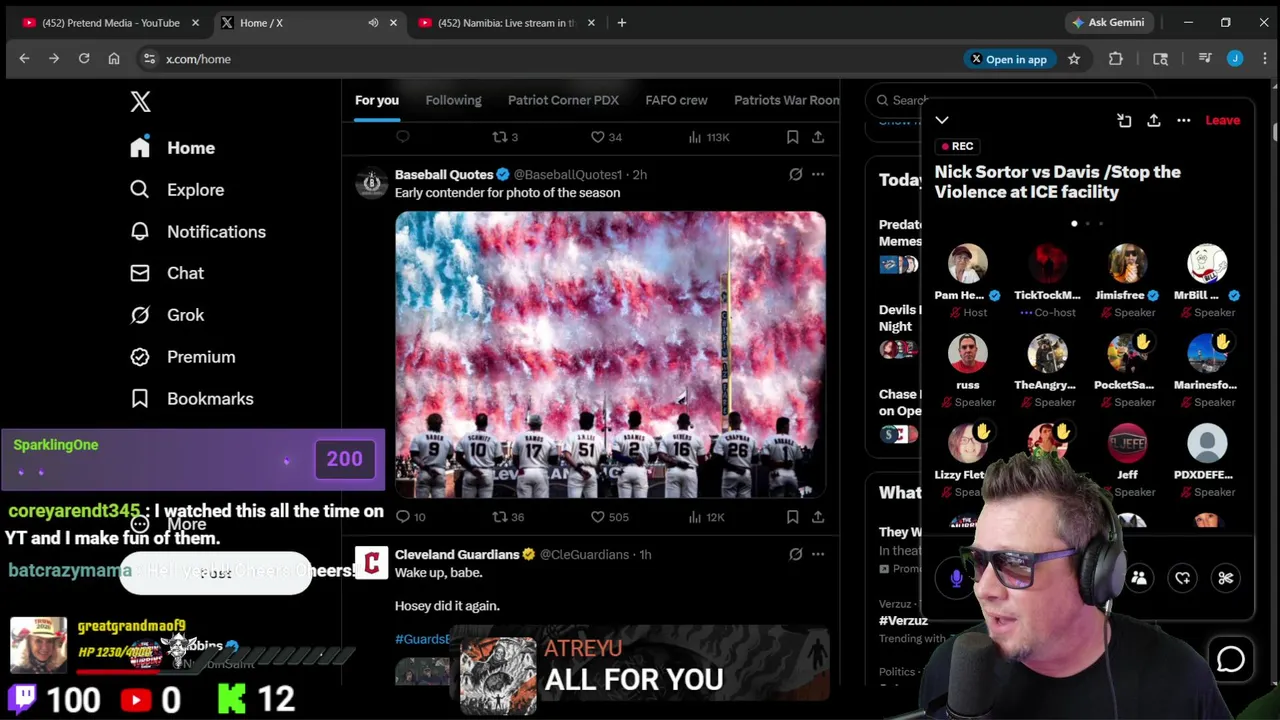Go to Chrome home page icon

114,59
